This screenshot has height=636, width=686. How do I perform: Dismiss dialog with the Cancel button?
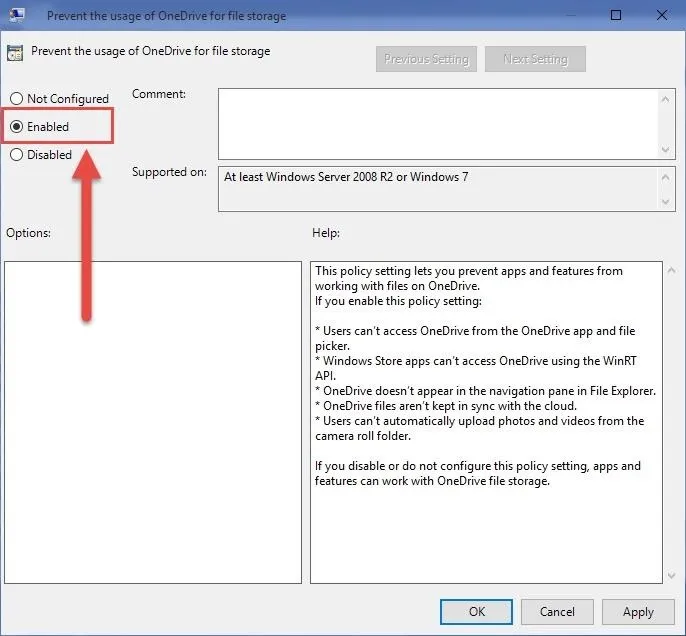(557, 612)
